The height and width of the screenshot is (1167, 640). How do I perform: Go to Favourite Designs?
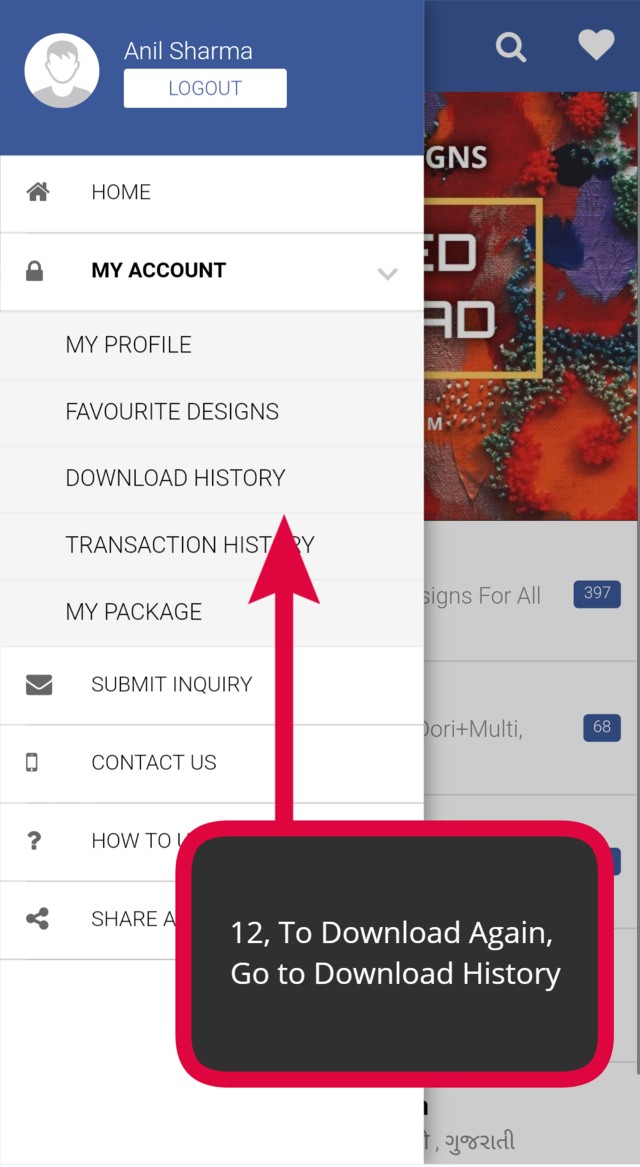tap(212, 412)
